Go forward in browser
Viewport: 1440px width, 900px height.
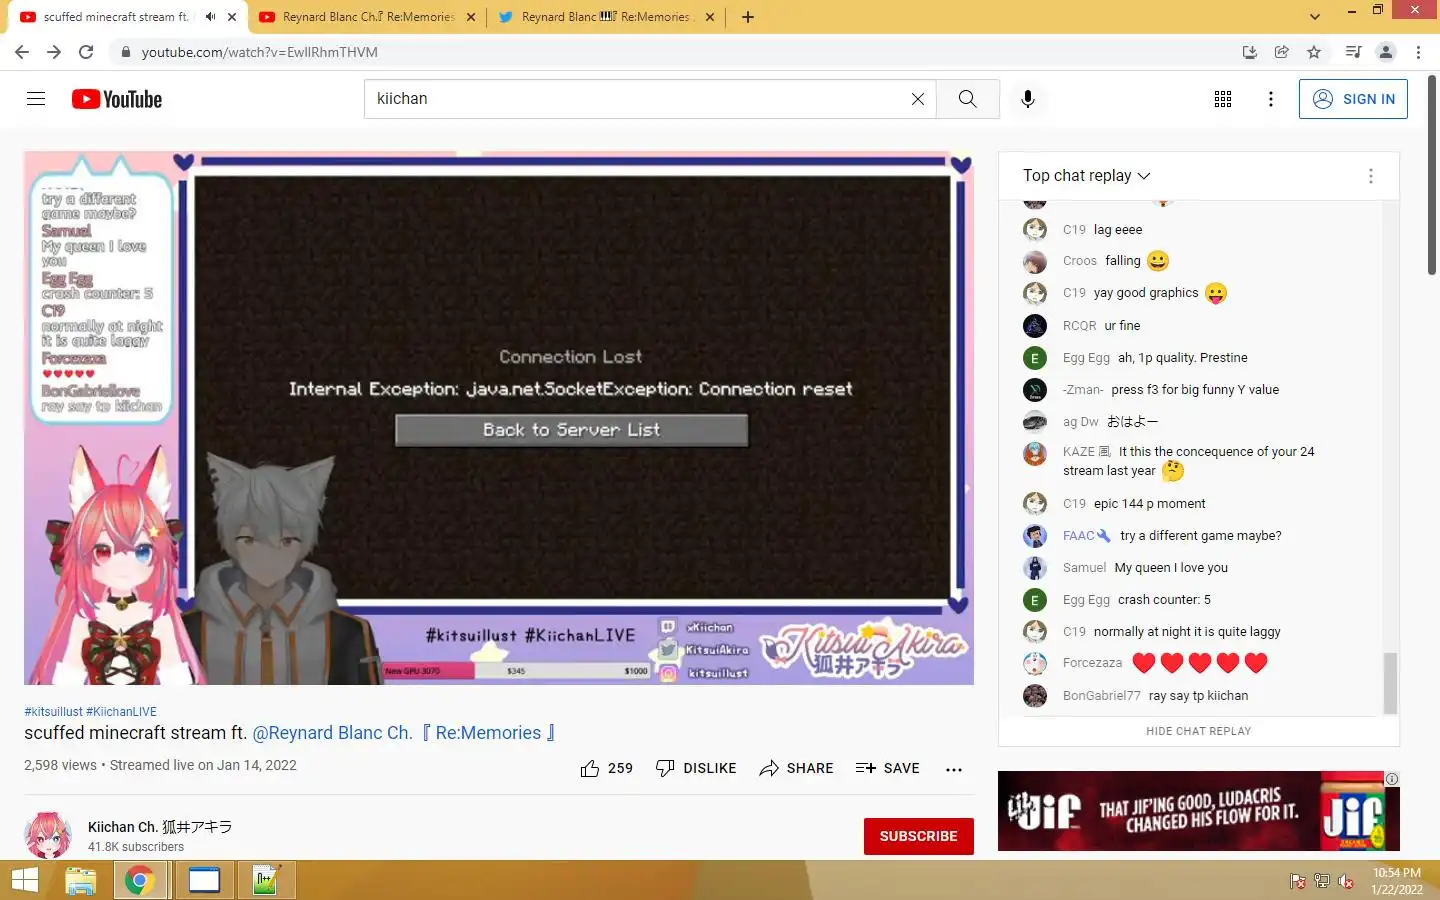click(54, 52)
